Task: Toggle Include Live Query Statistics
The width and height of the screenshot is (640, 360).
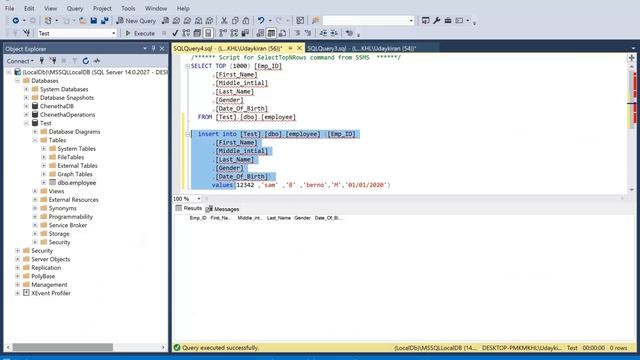Action: [234, 33]
